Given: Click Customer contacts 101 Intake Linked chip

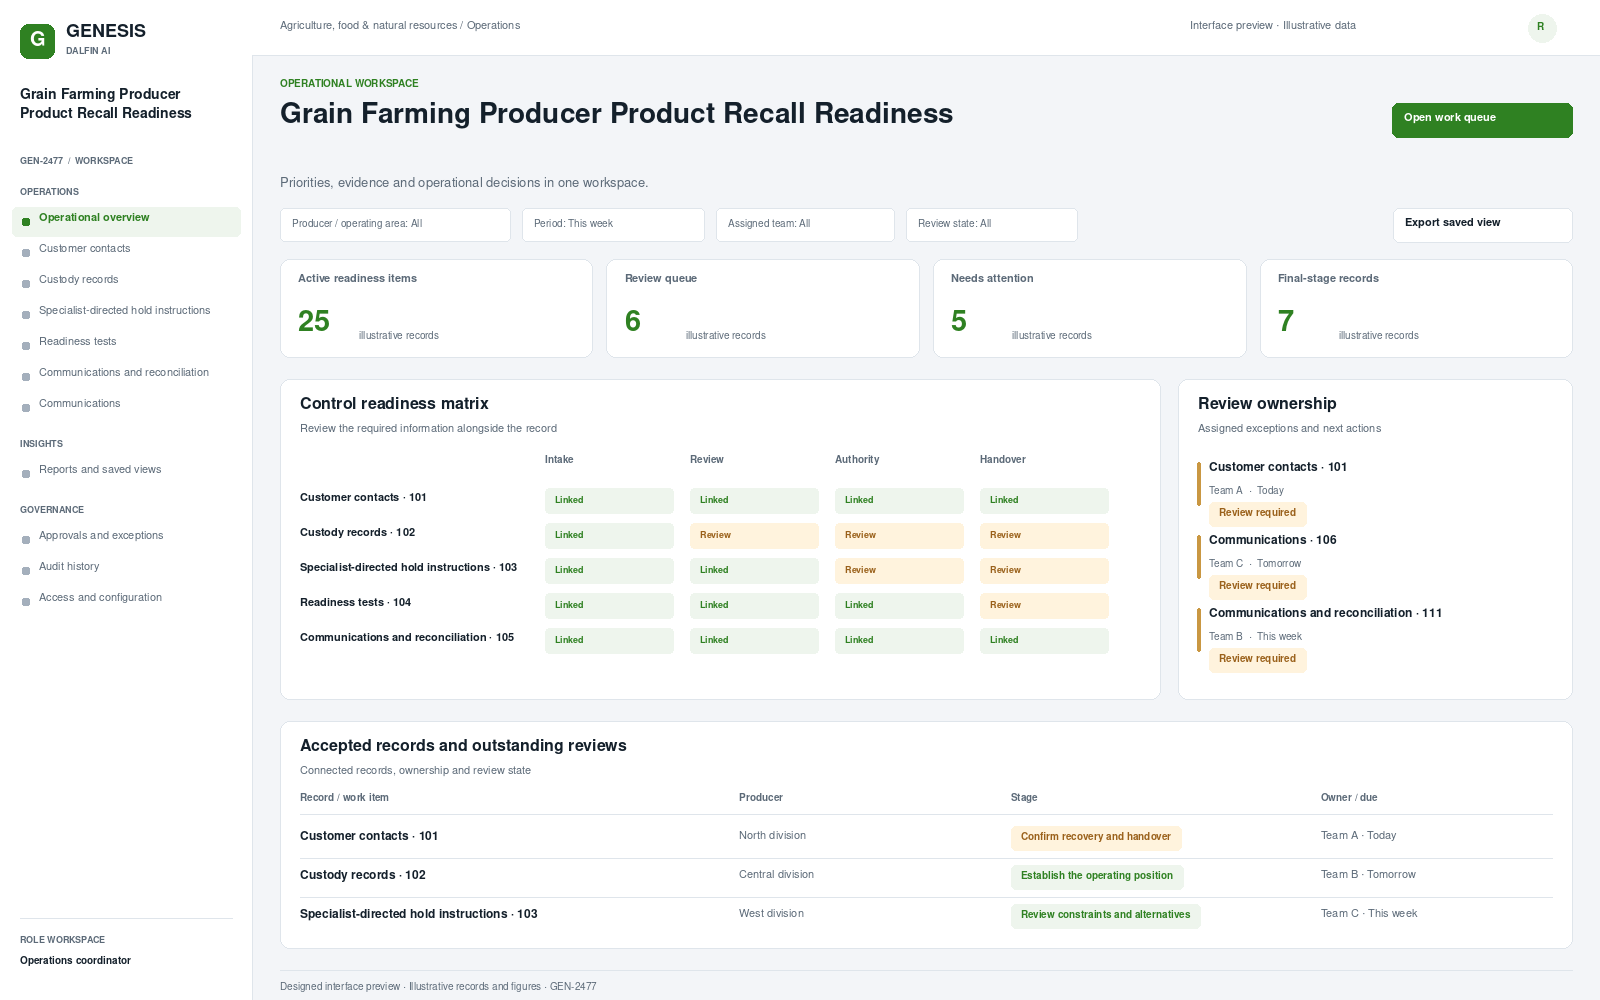Looking at the screenshot, I should pyautogui.click(x=609, y=501).
